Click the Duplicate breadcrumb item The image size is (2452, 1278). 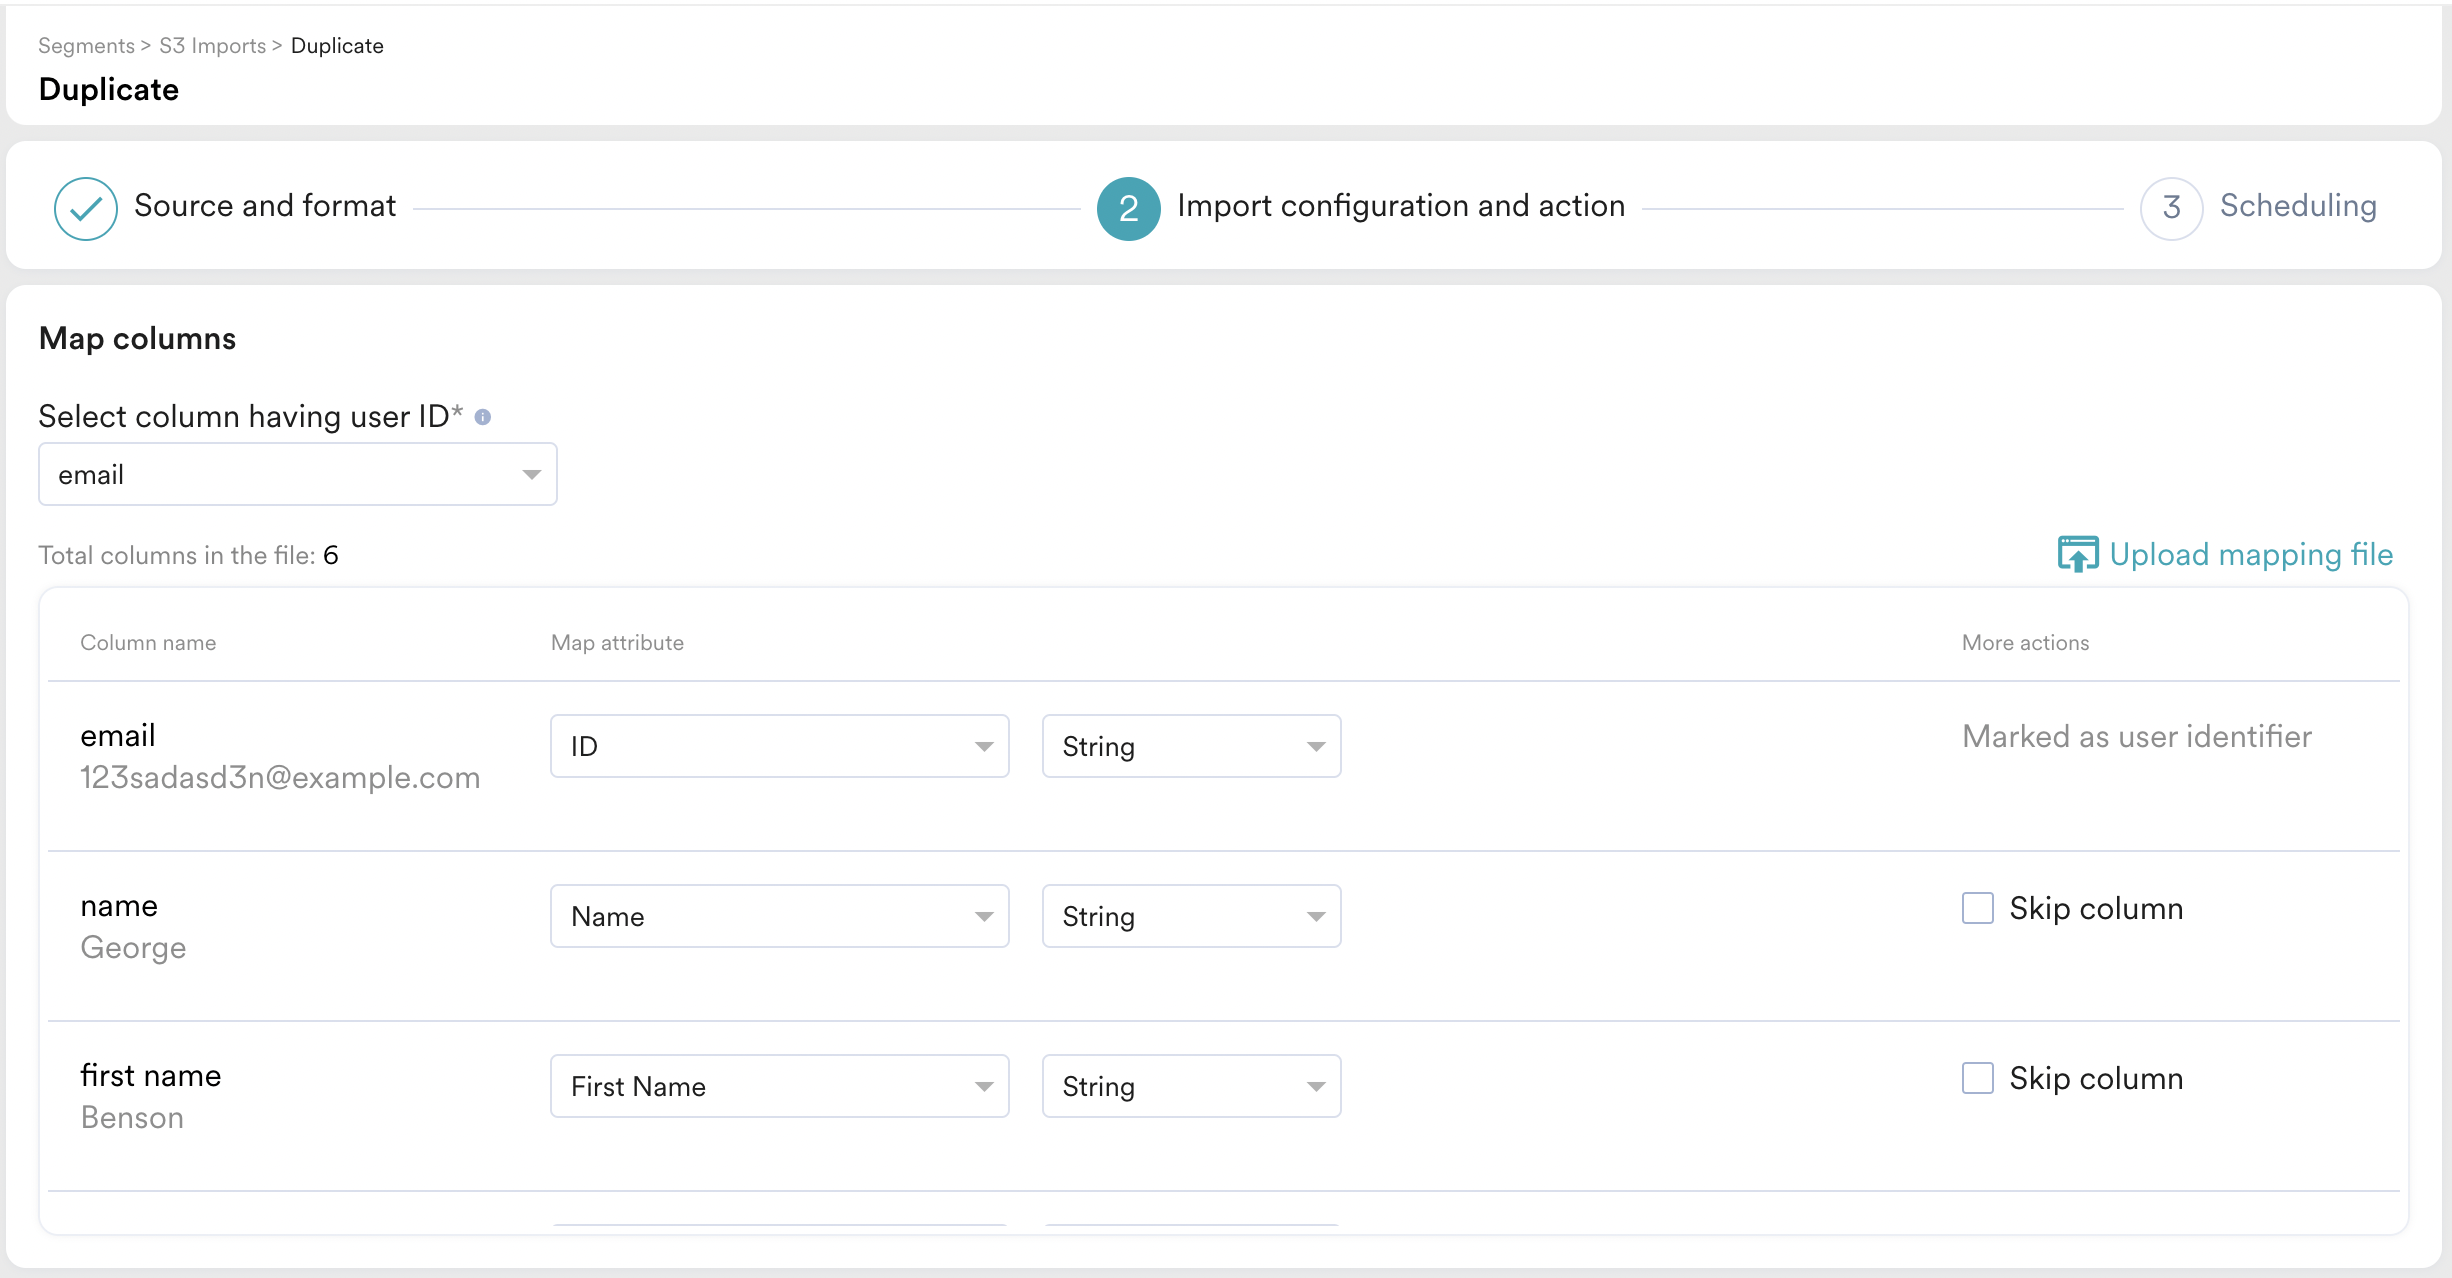(x=337, y=46)
